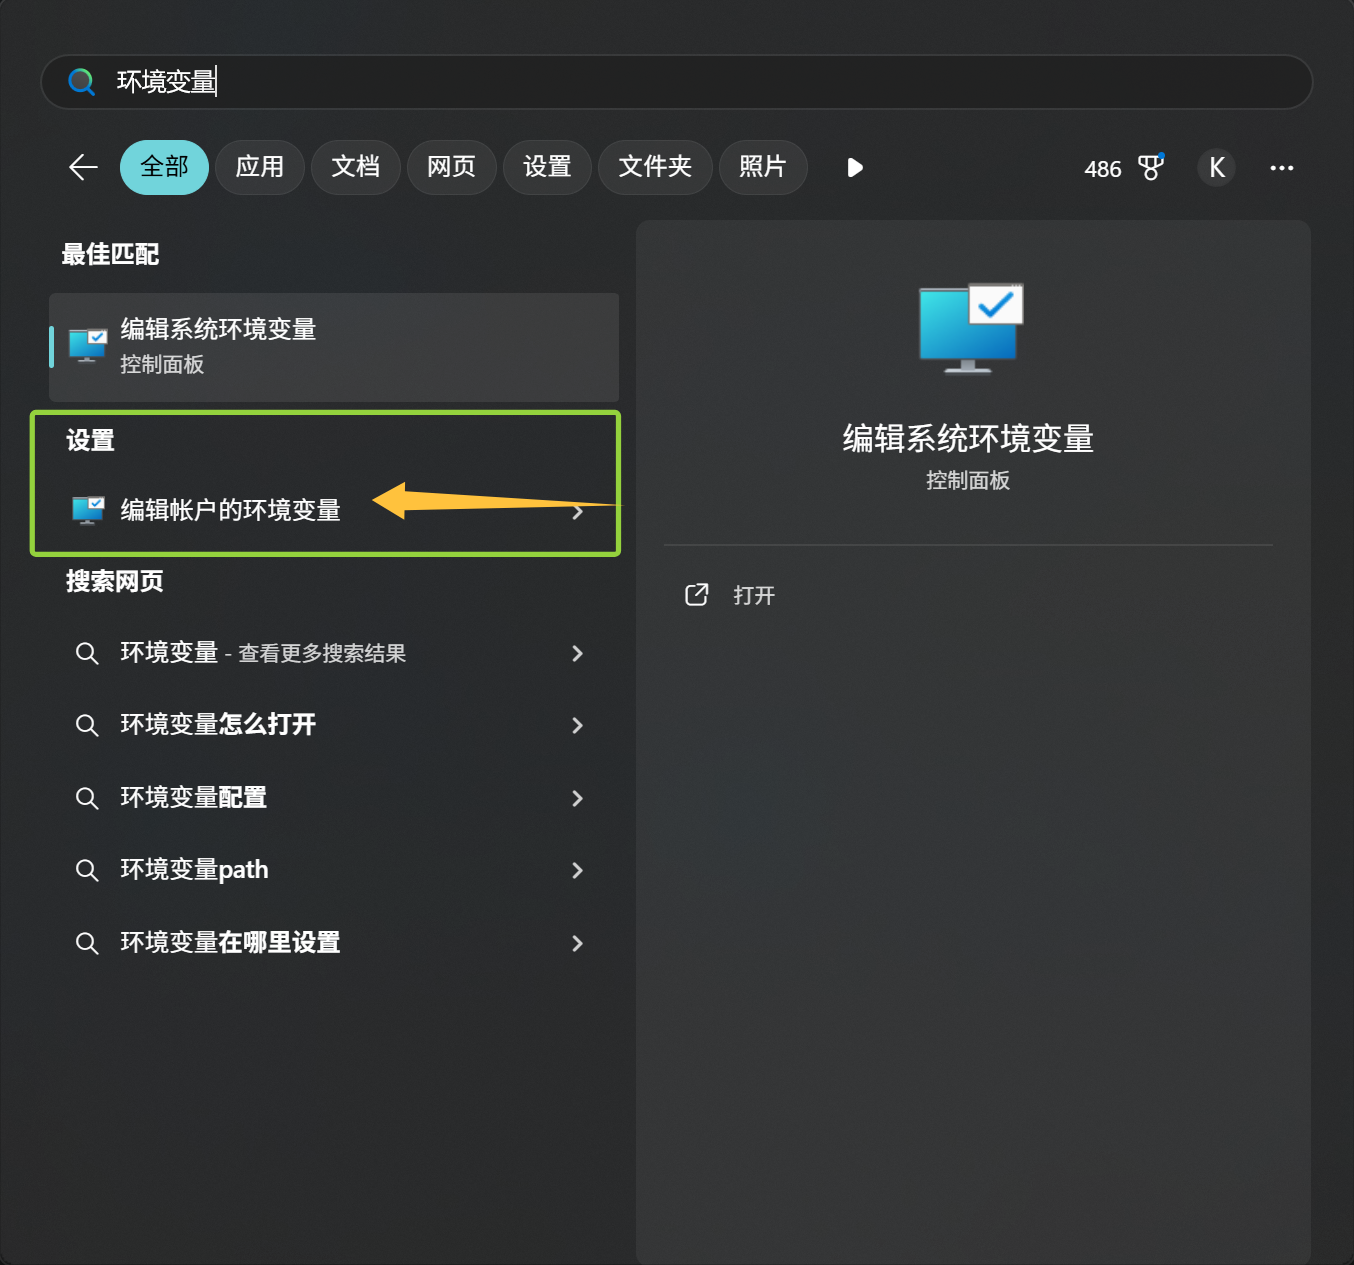This screenshot has height=1265, width=1354.
Task: Expand the chevron beside 环境变量配置
Action: 578,798
